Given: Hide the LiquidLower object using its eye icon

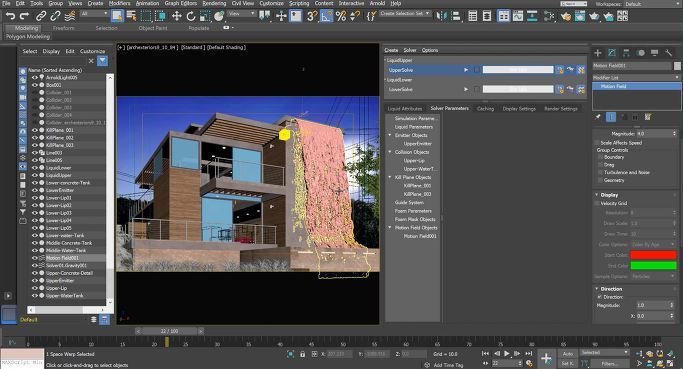Looking at the screenshot, I should point(35,168).
